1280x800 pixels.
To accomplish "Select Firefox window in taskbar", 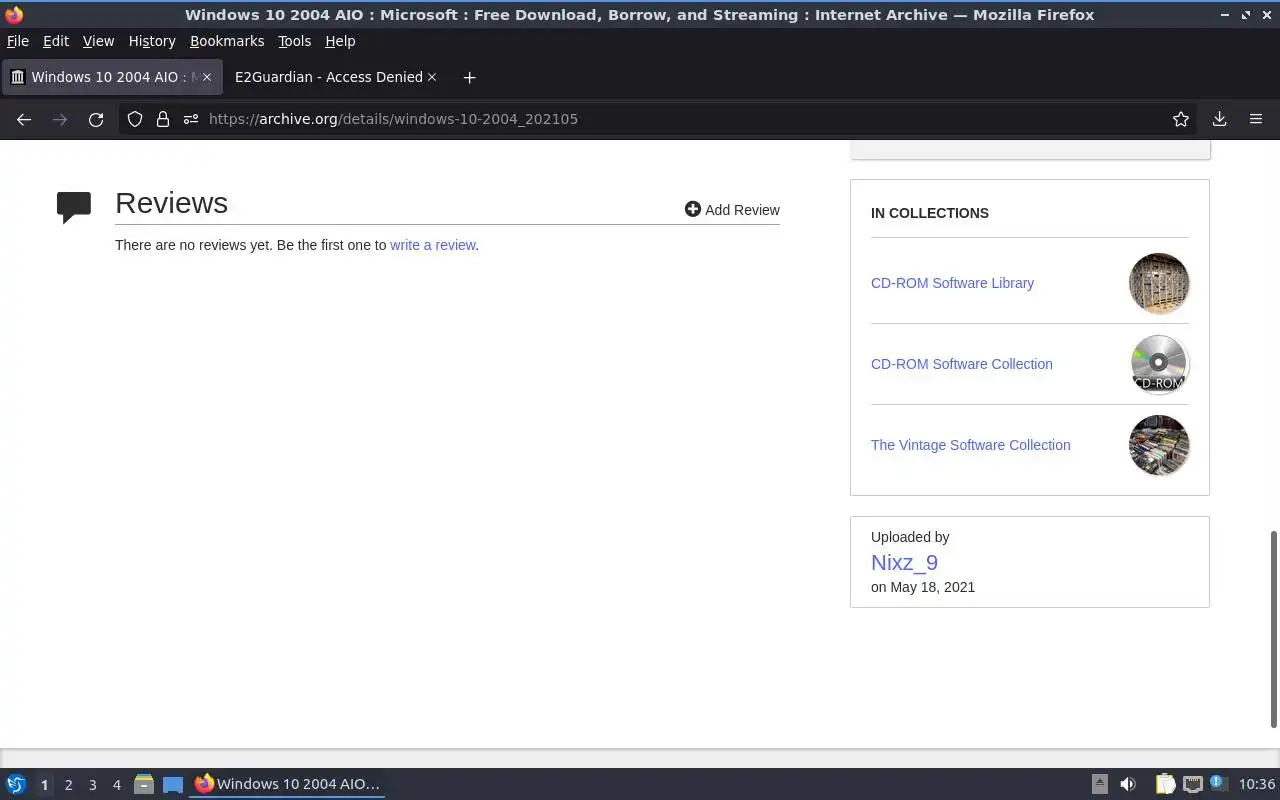I will coord(287,784).
